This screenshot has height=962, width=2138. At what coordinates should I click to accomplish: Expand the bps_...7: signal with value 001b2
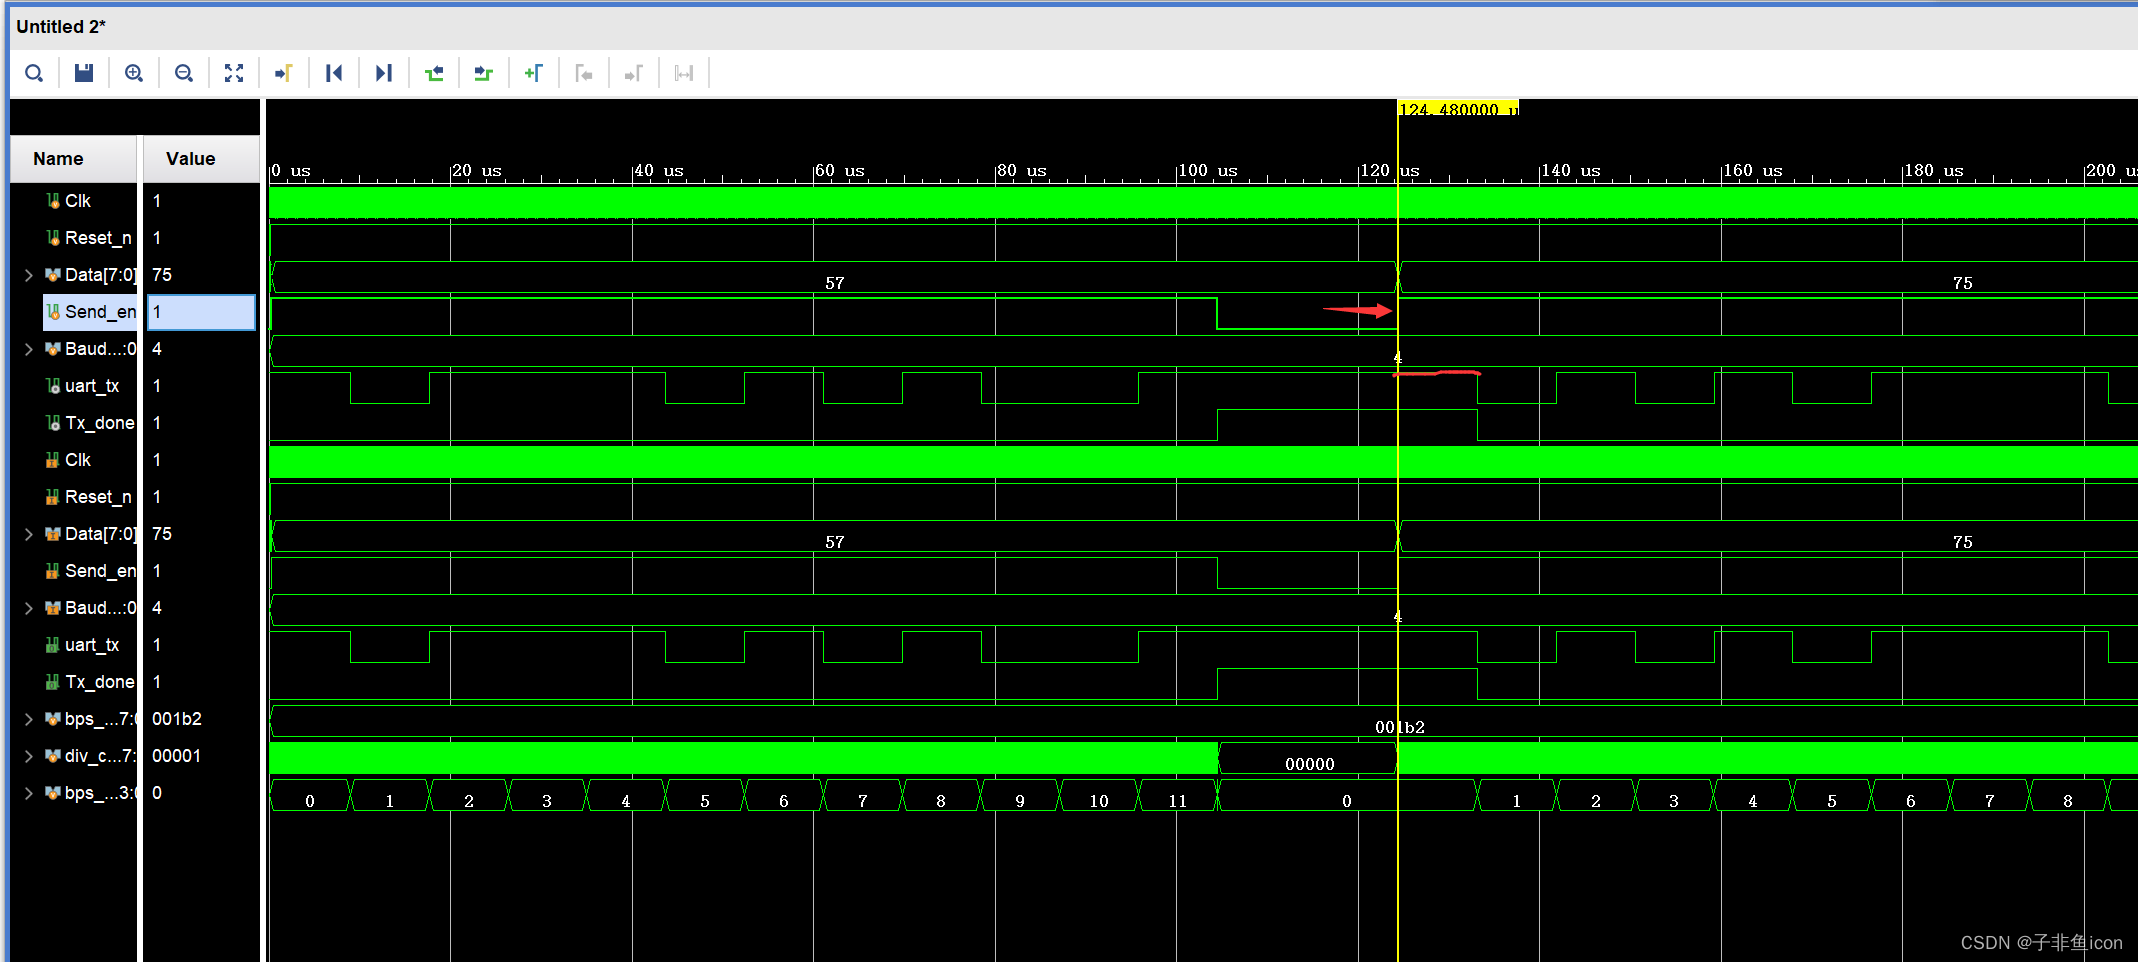click(x=28, y=719)
